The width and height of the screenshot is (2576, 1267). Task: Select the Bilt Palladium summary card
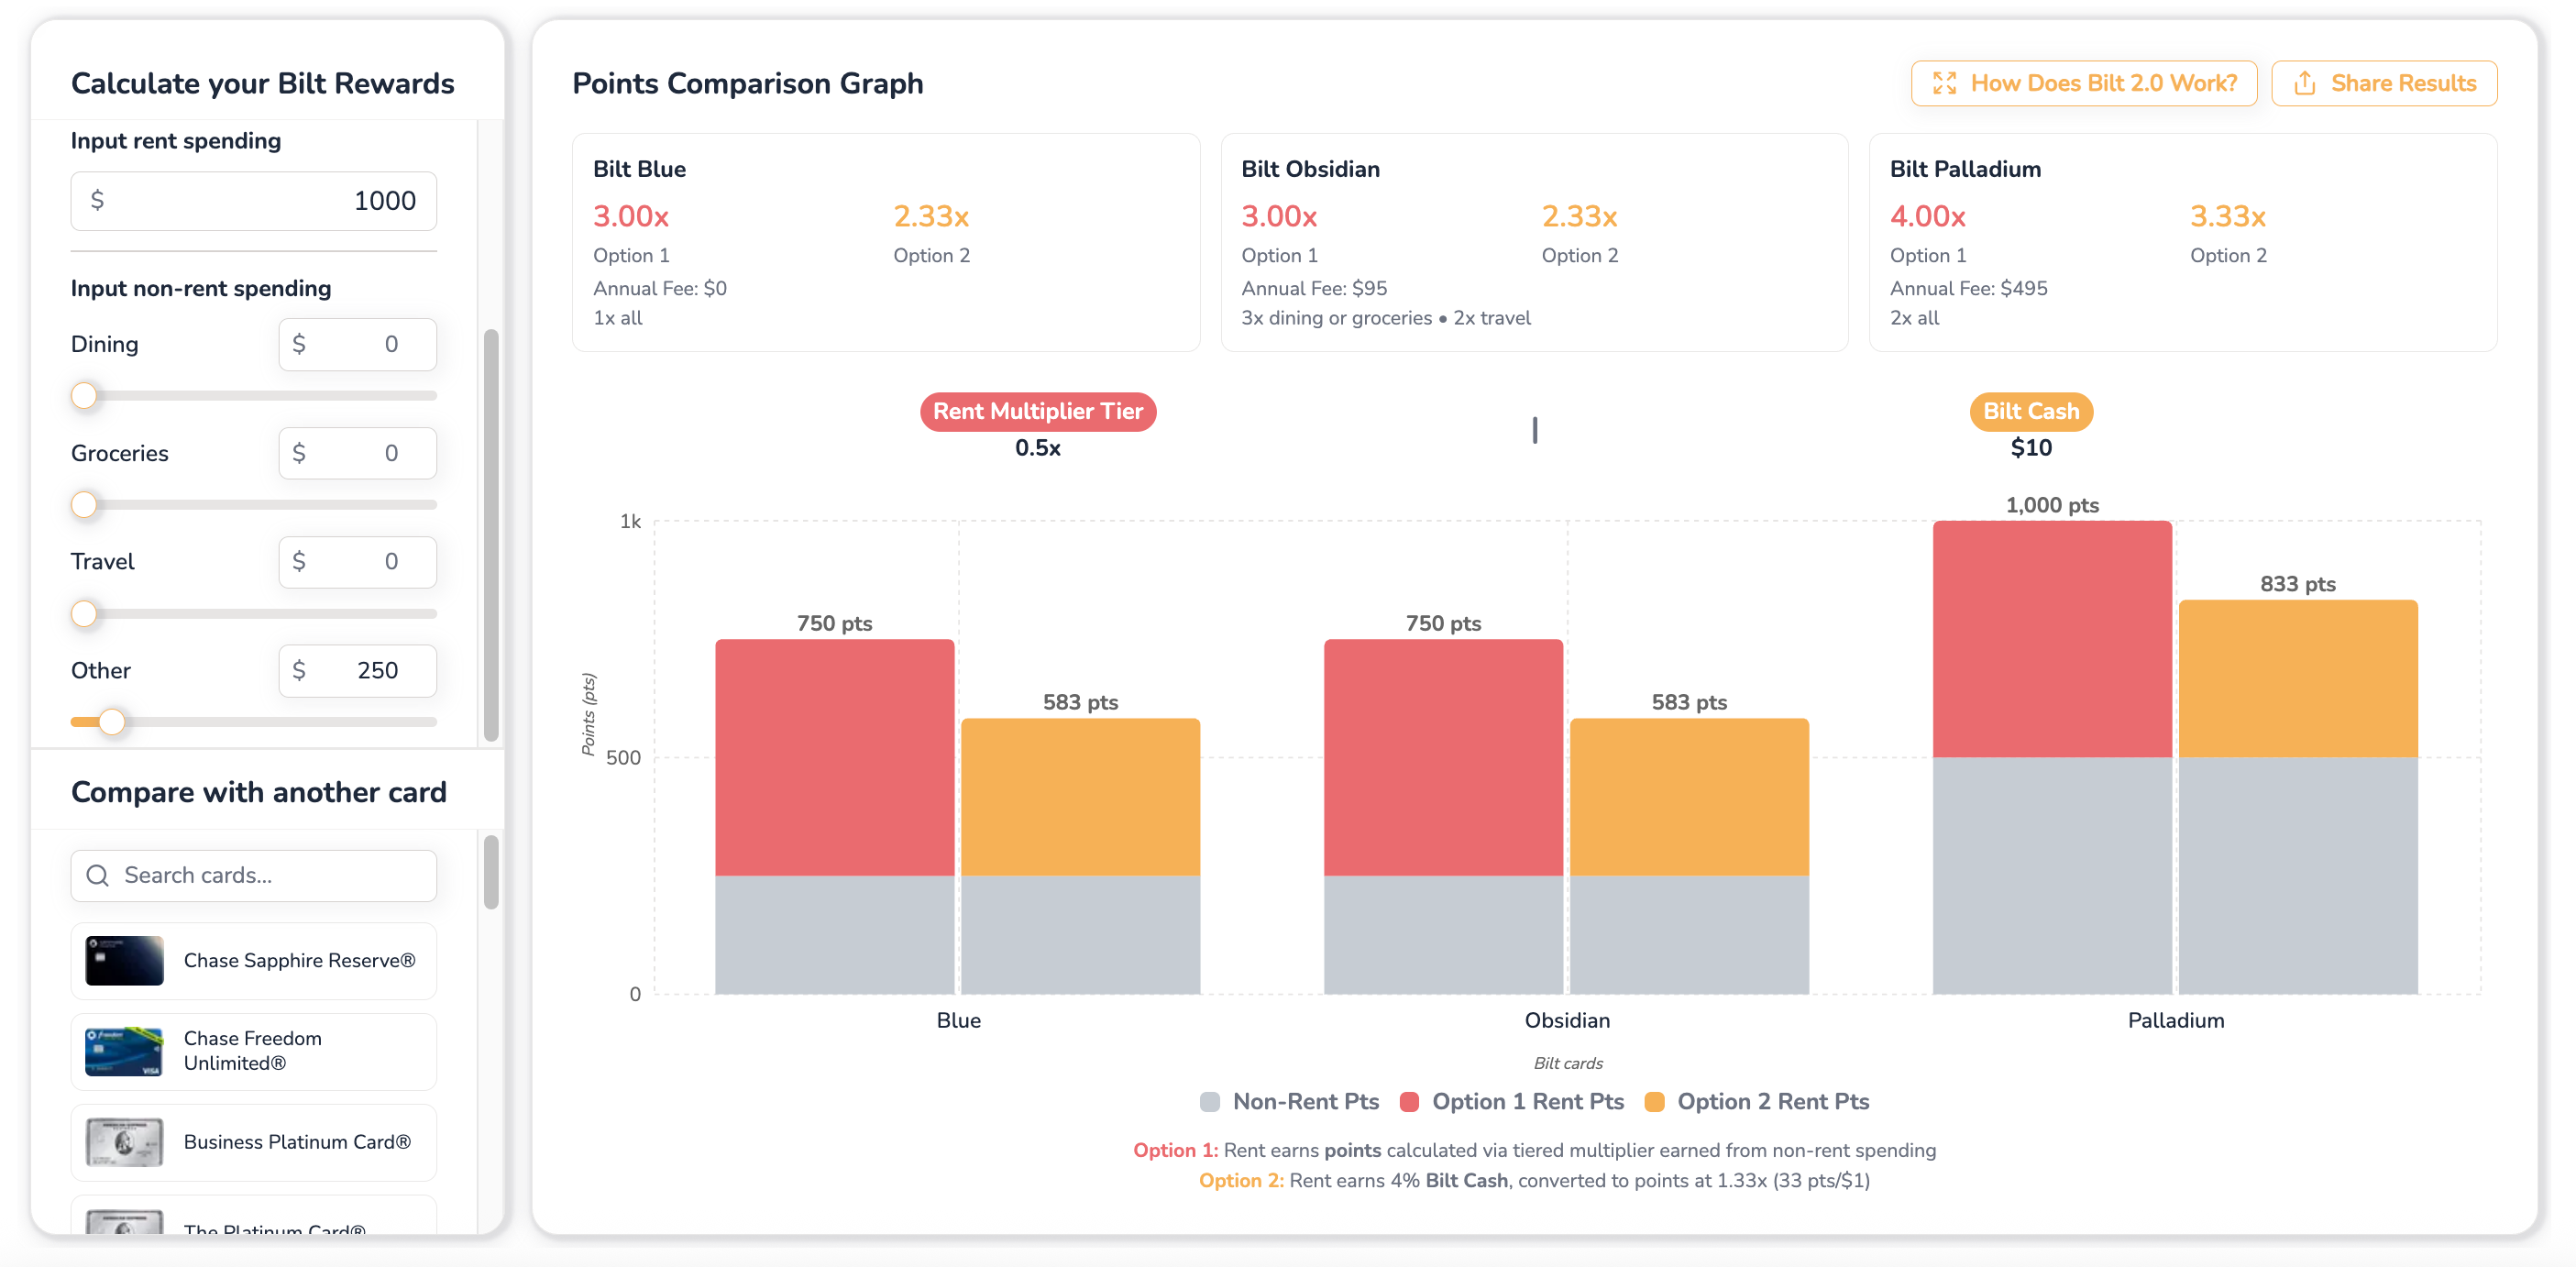[x=2183, y=242]
